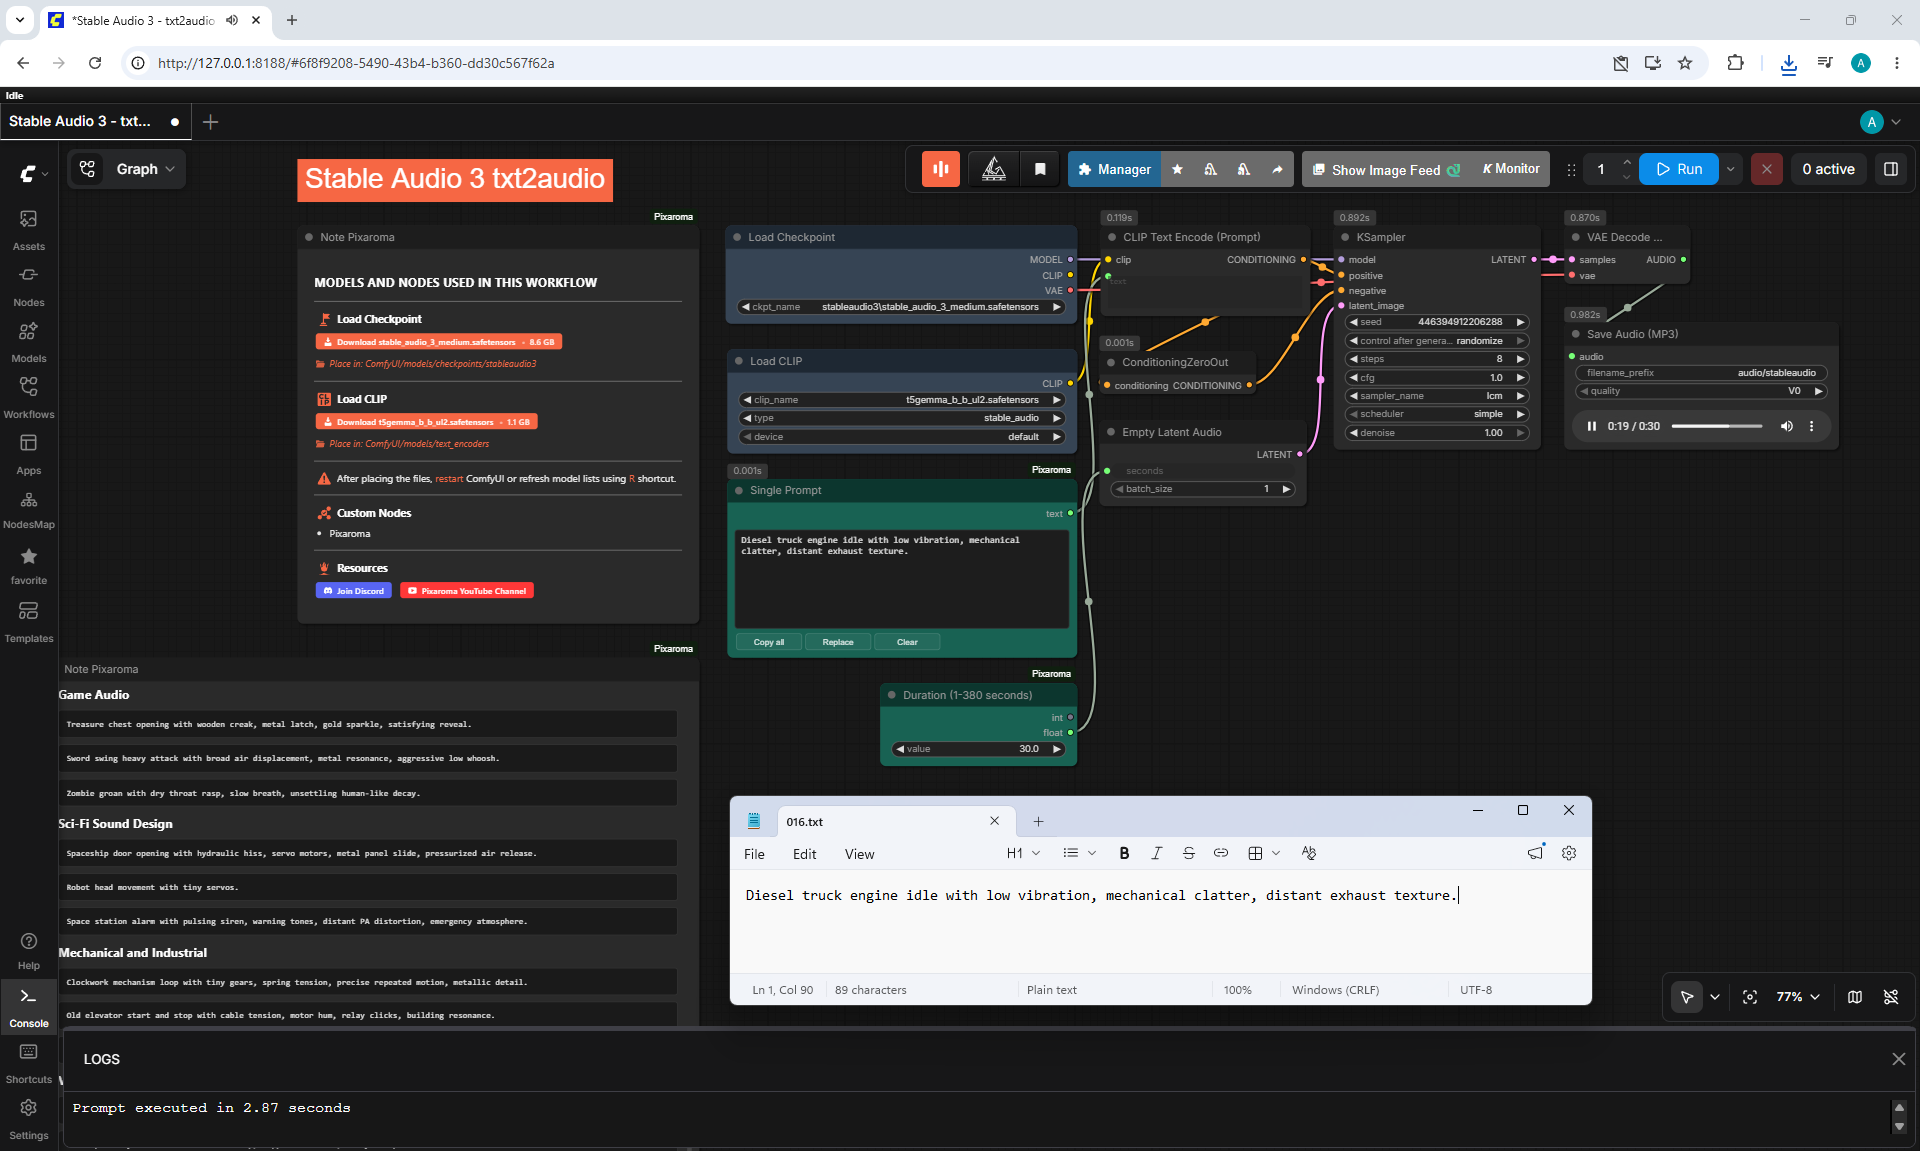The width and height of the screenshot is (1920, 1151).
Task: Open audio player more options menu
Action: click(x=1811, y=426)
